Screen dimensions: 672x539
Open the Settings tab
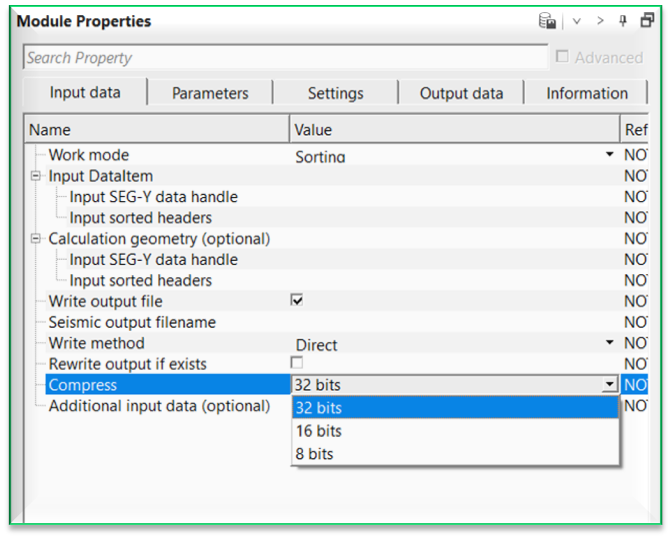click(335, 93)
